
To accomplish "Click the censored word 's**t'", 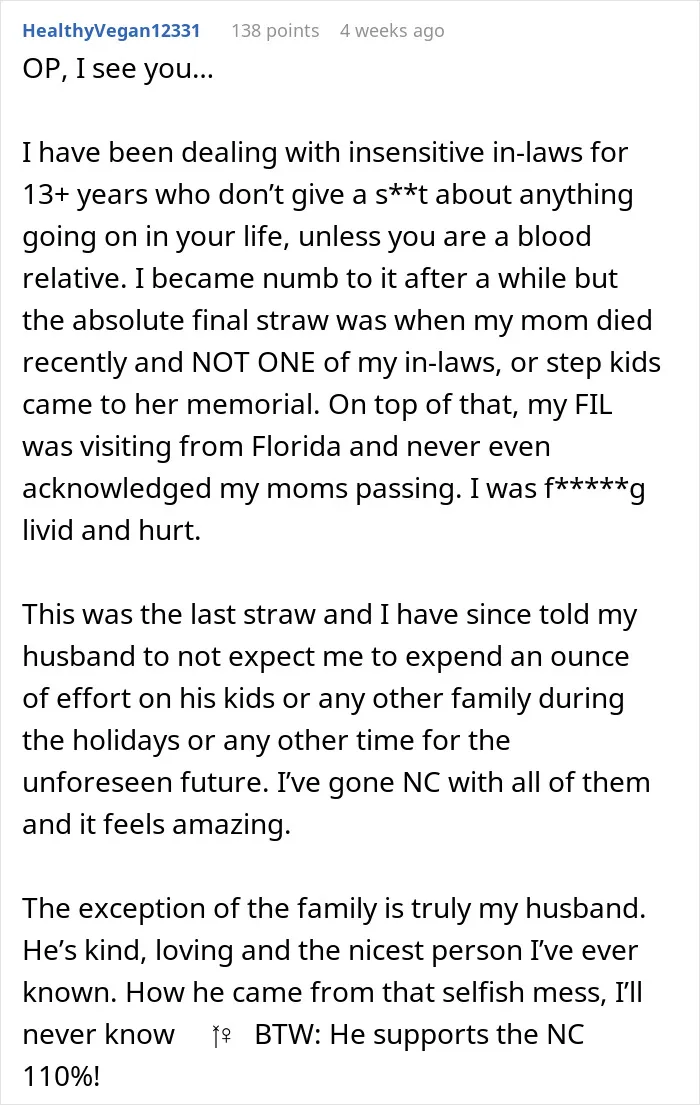I will [x=401, y=195].
